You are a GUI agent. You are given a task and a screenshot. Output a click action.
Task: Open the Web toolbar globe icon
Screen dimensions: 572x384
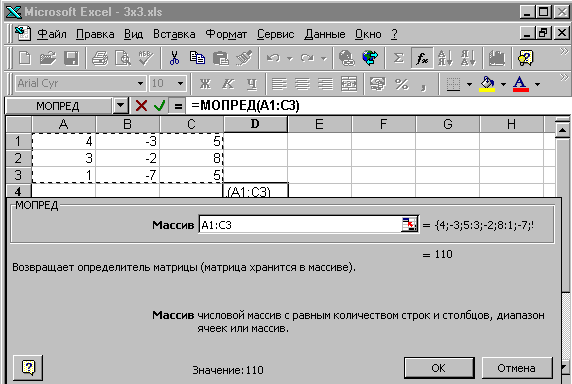pos(370,58)
